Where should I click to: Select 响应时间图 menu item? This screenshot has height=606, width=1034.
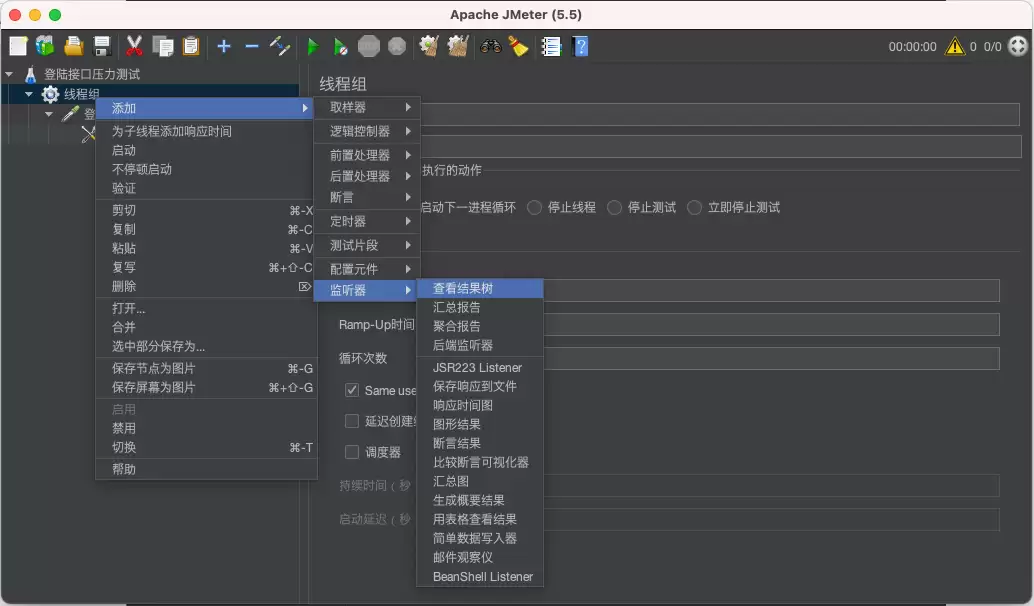click(480, 406)
